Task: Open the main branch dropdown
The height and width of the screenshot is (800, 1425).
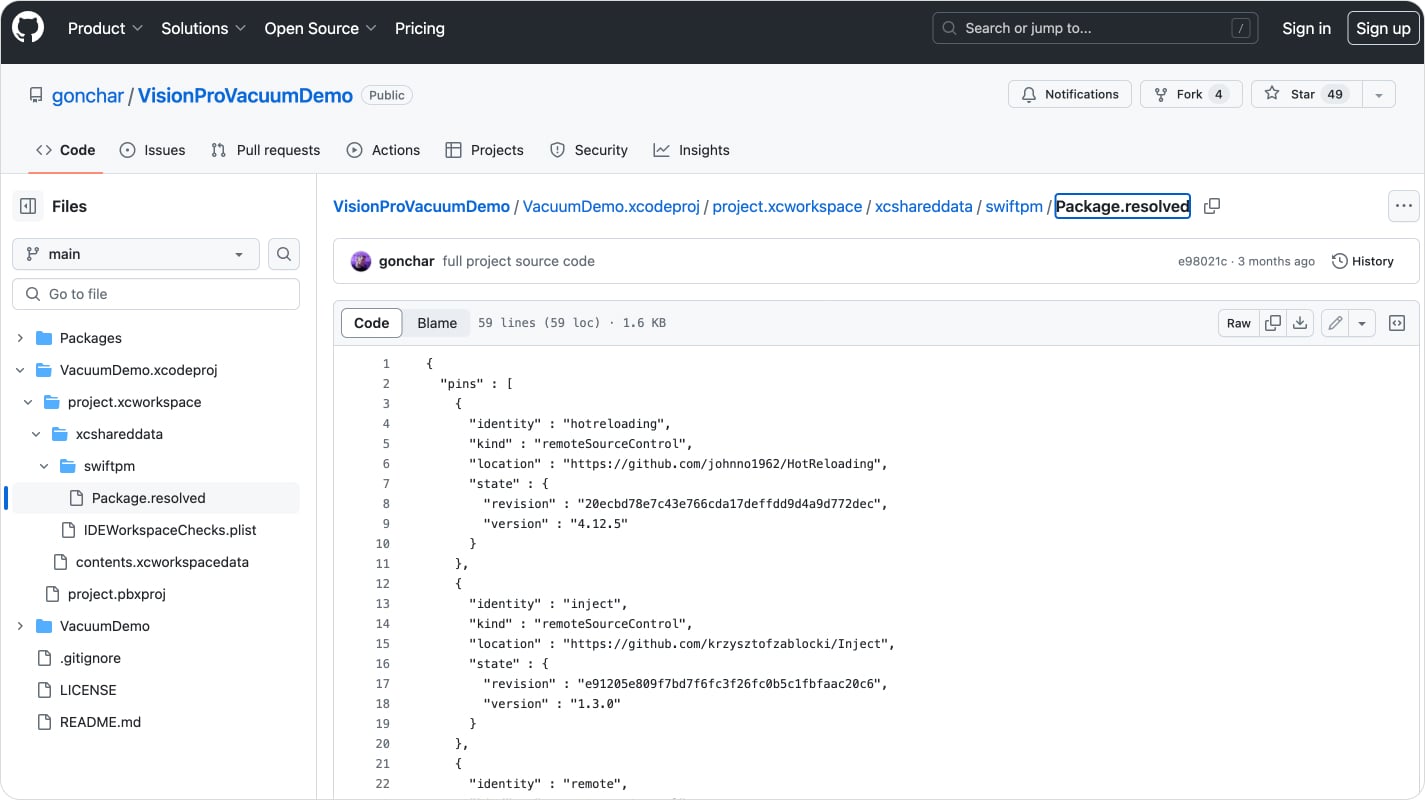Action: [136, 254]
